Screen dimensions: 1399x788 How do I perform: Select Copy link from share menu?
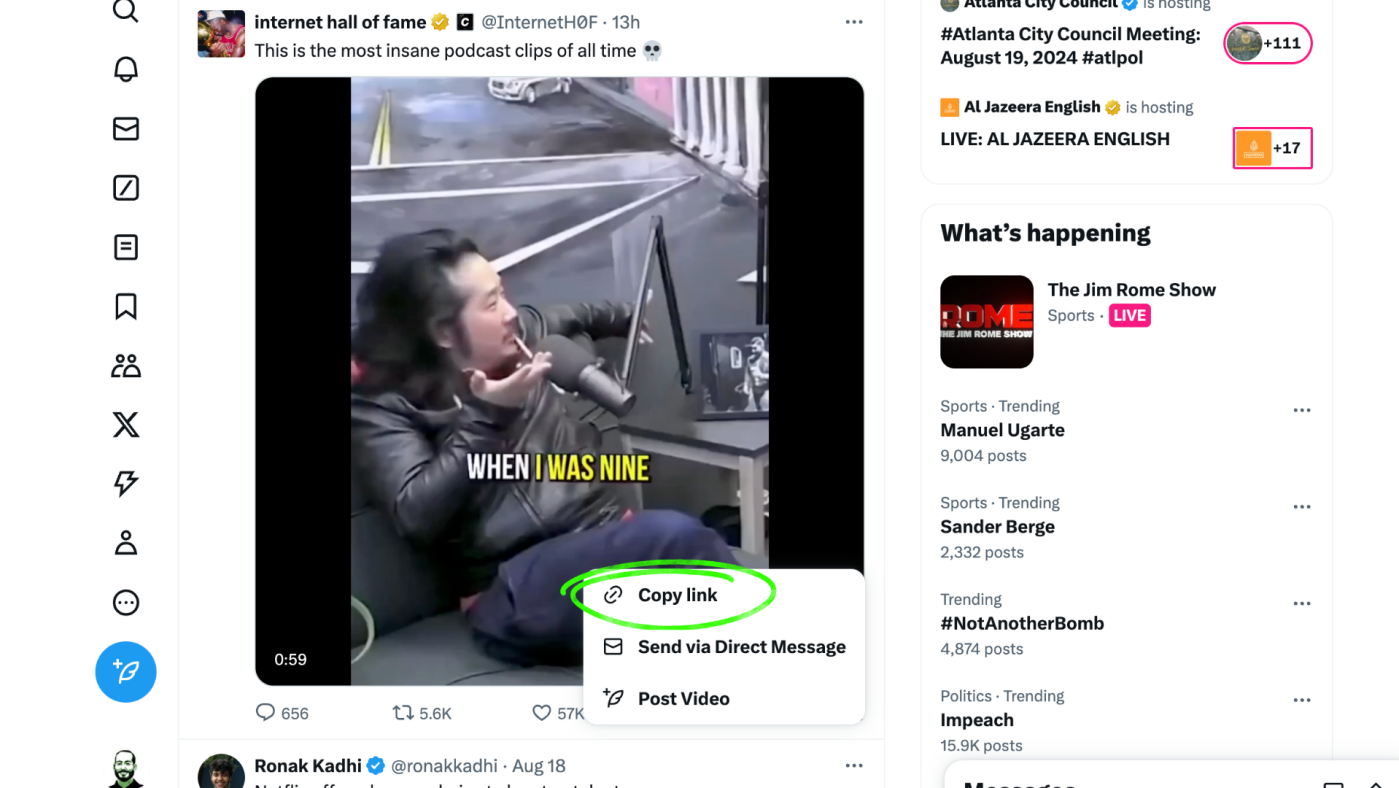[x=677, y=595]
